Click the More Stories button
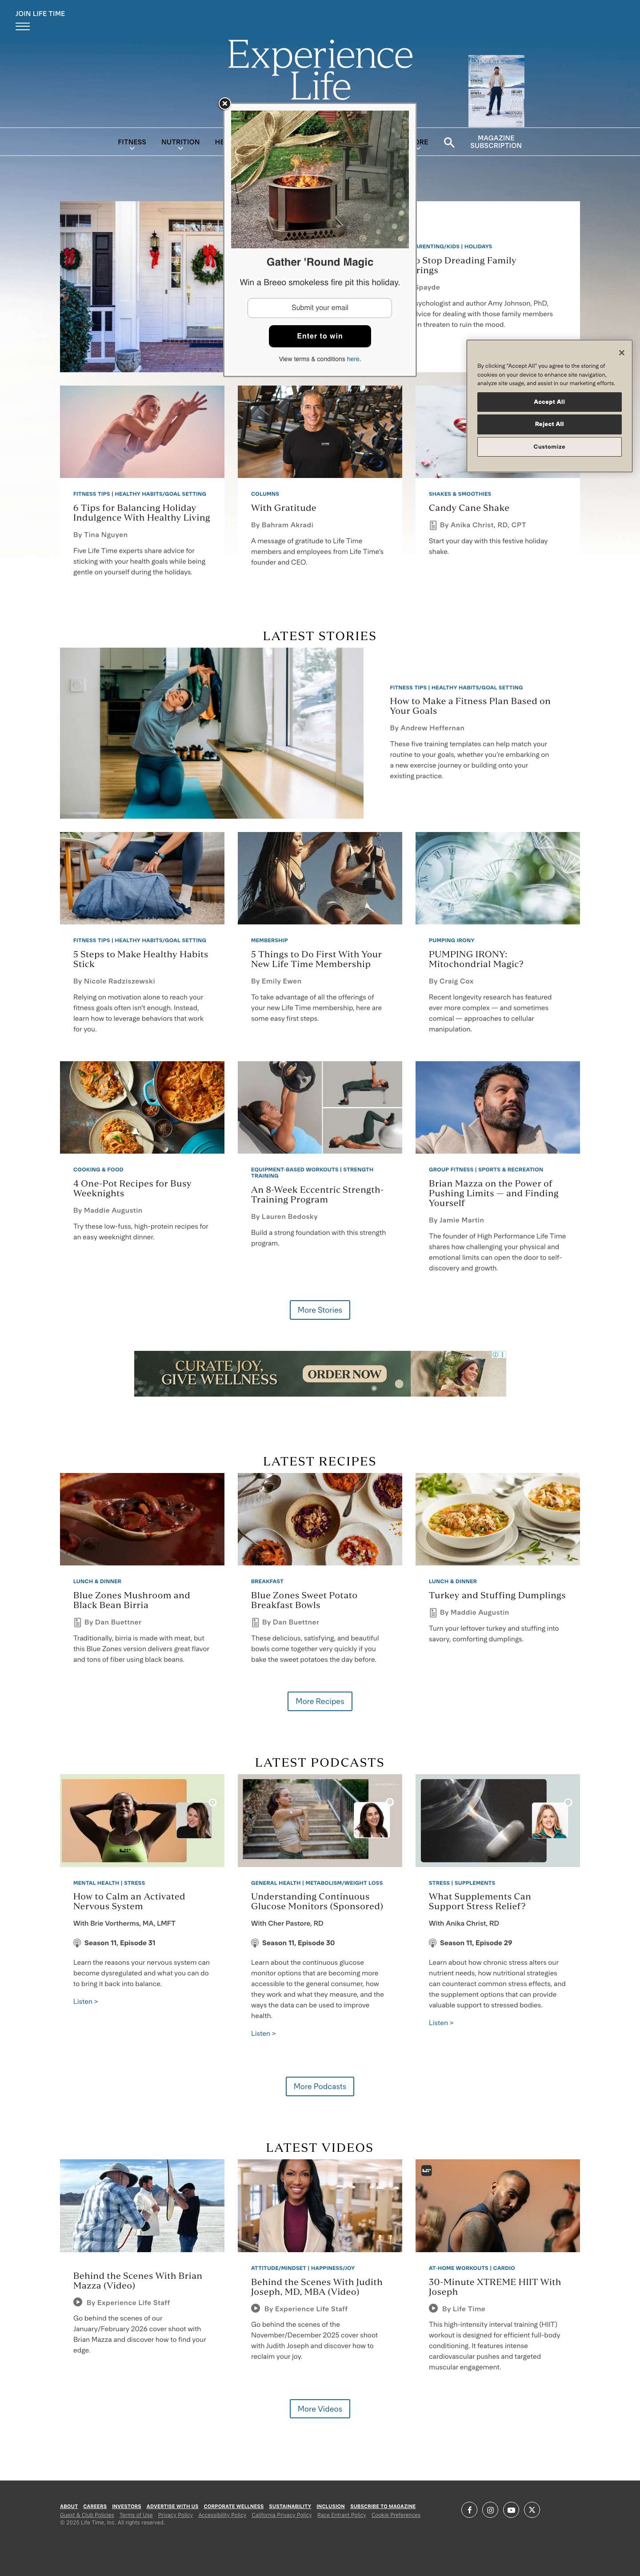The height and width of the screenshot is (2576, 640). [320, 1310]
